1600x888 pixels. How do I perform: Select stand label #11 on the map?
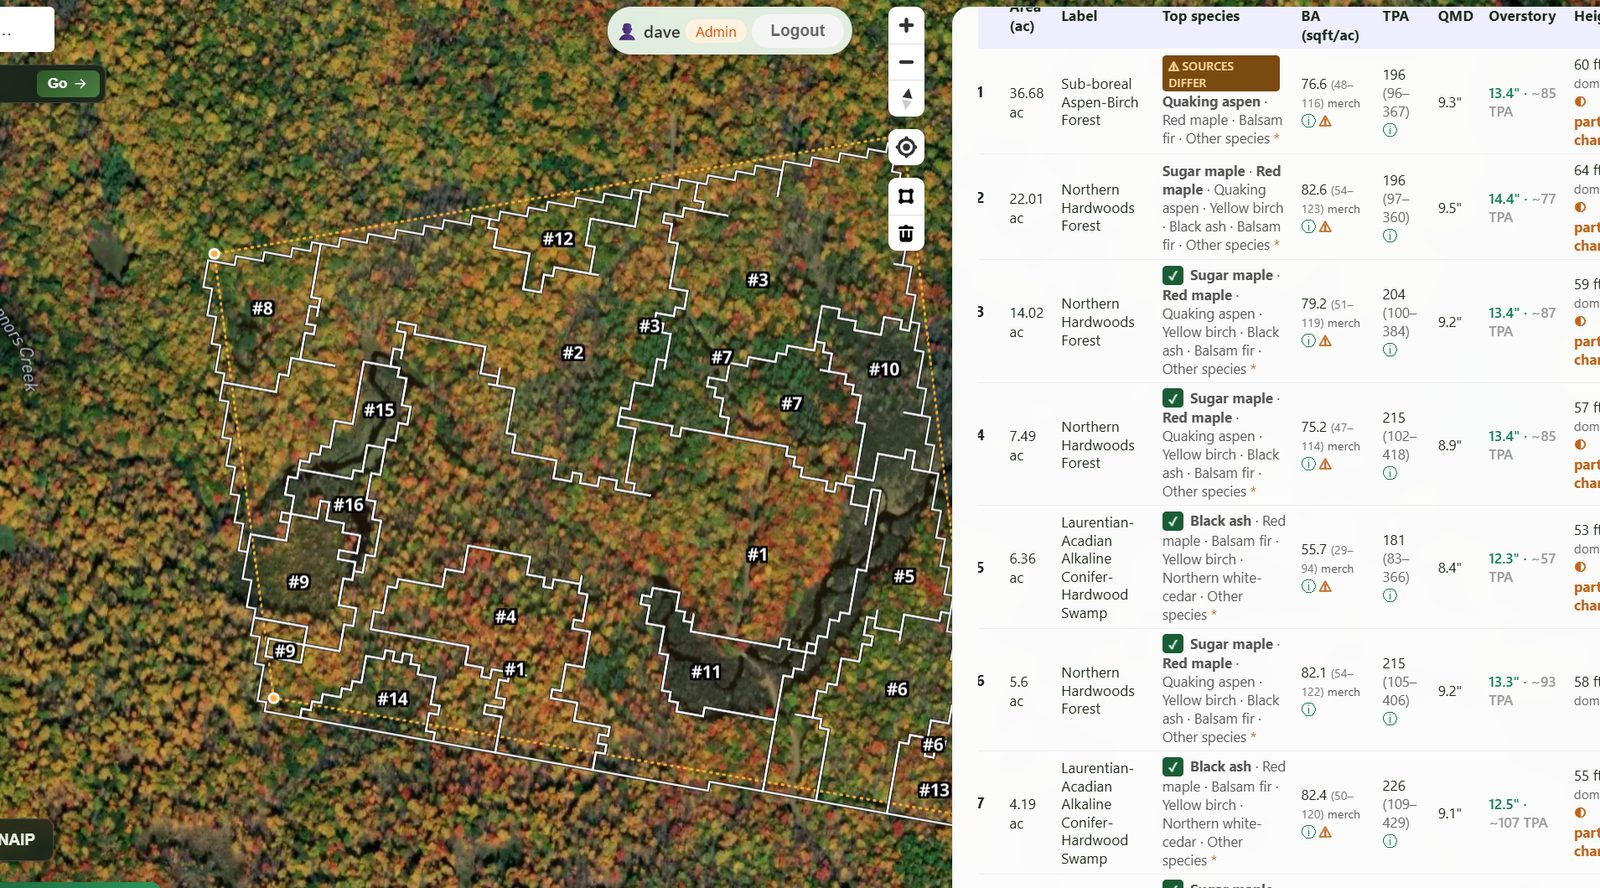pyautogui.click(x=706, y=672)
